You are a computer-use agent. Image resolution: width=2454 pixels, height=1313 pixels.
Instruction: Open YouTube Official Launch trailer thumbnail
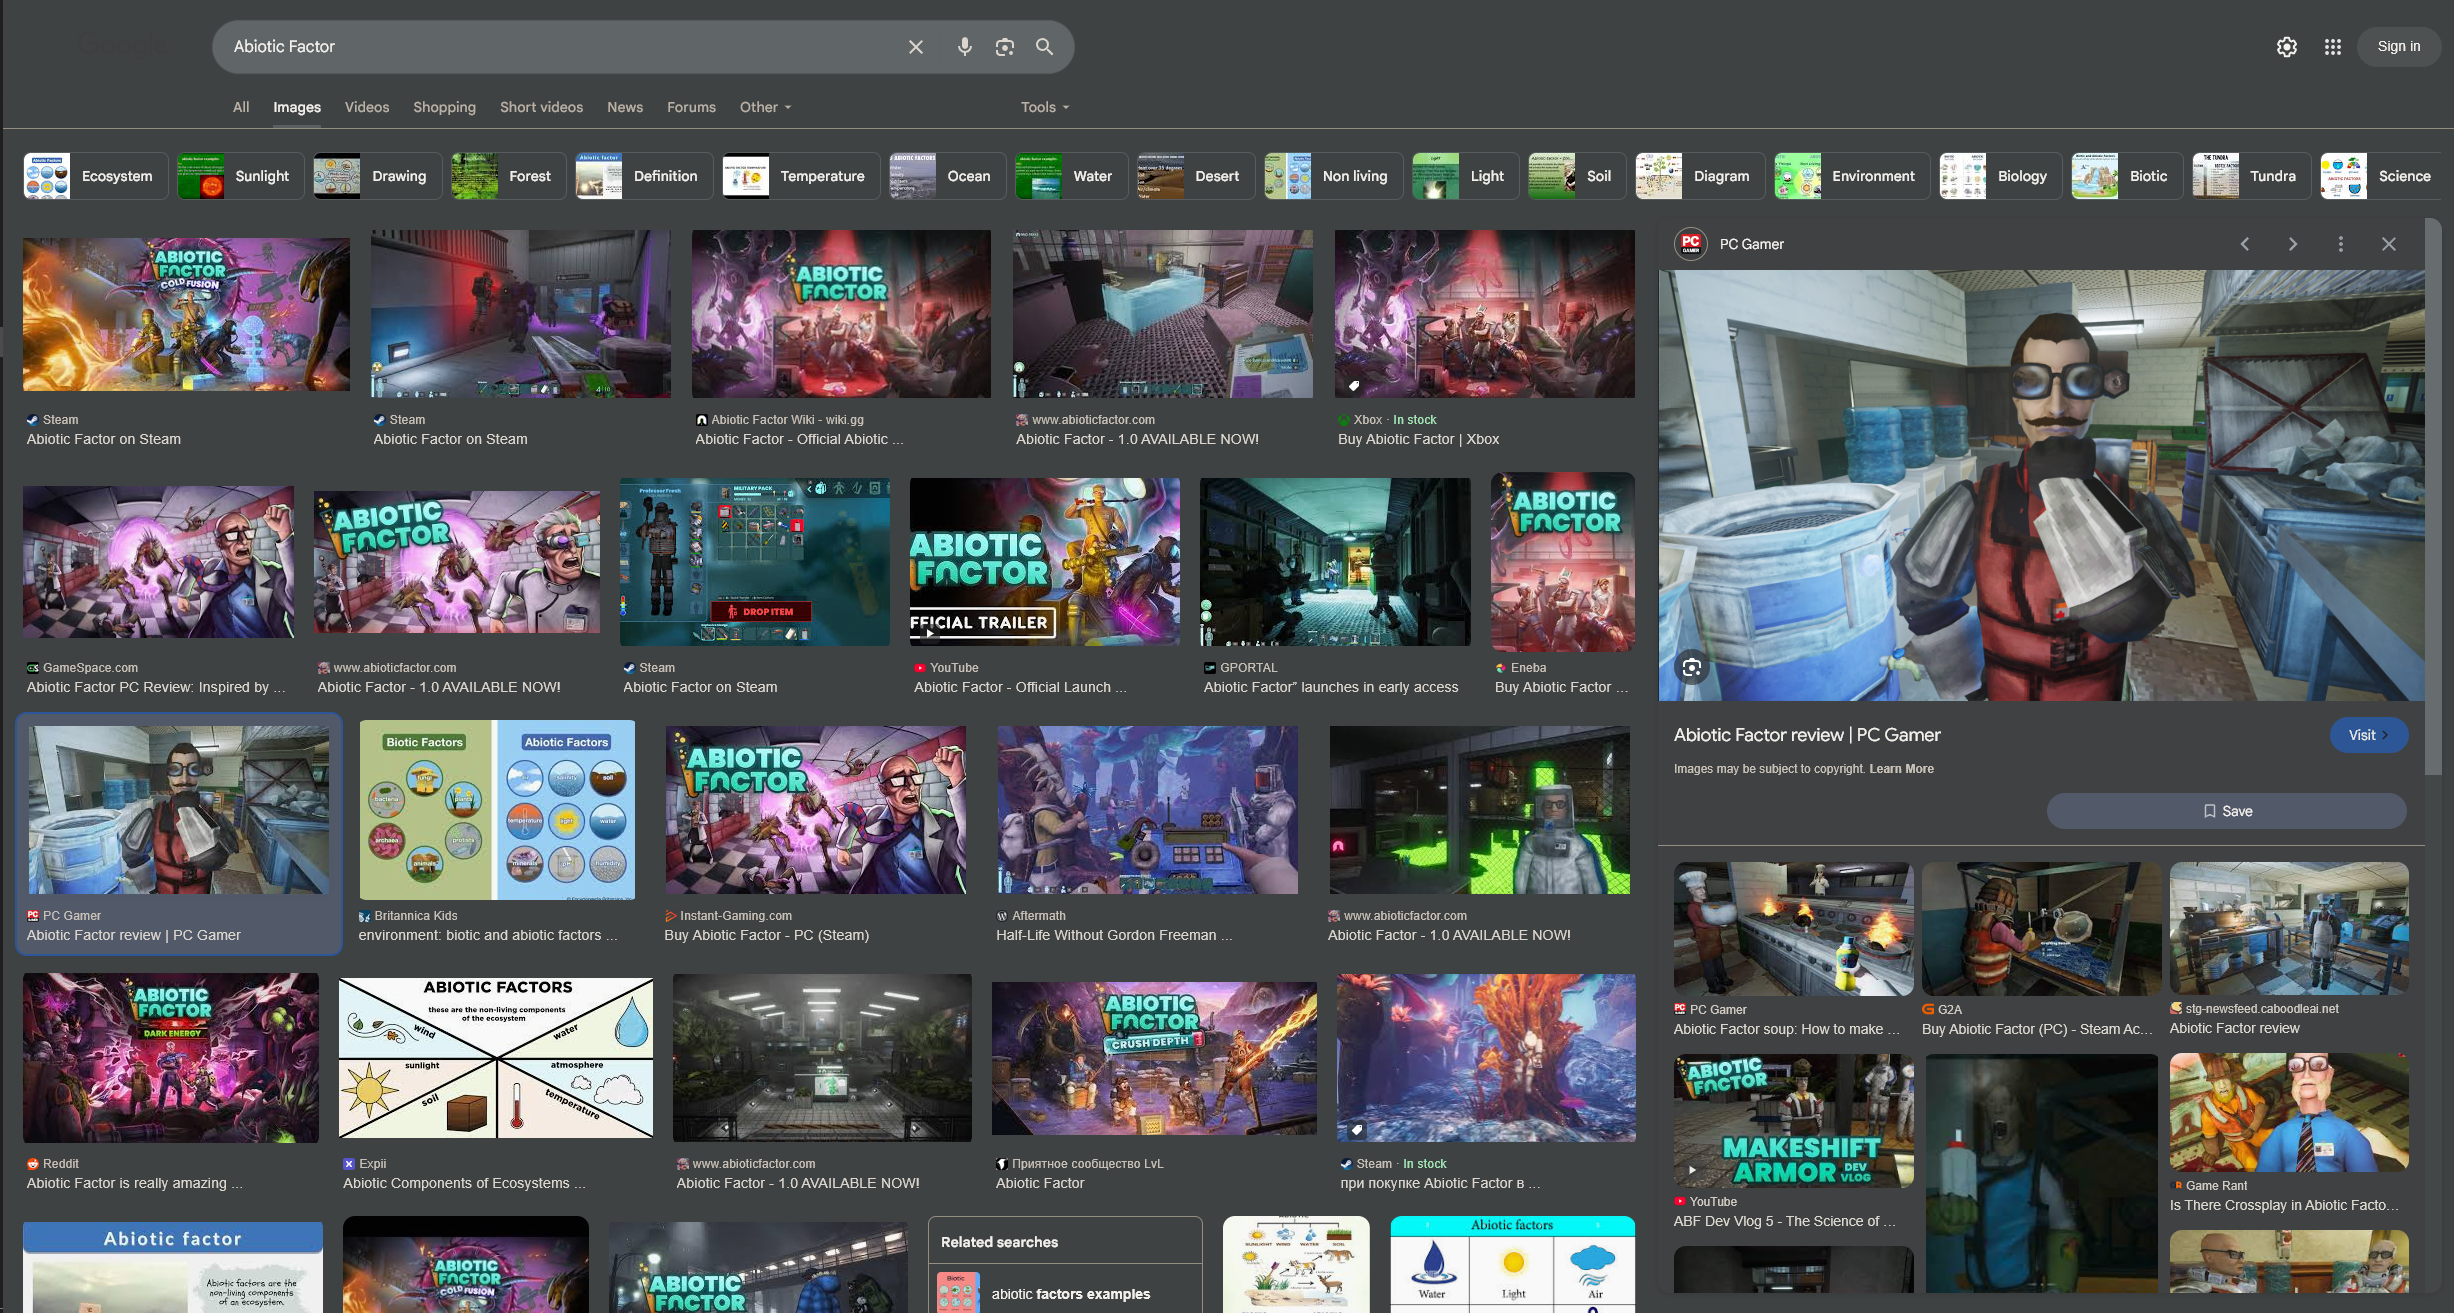1044,562
